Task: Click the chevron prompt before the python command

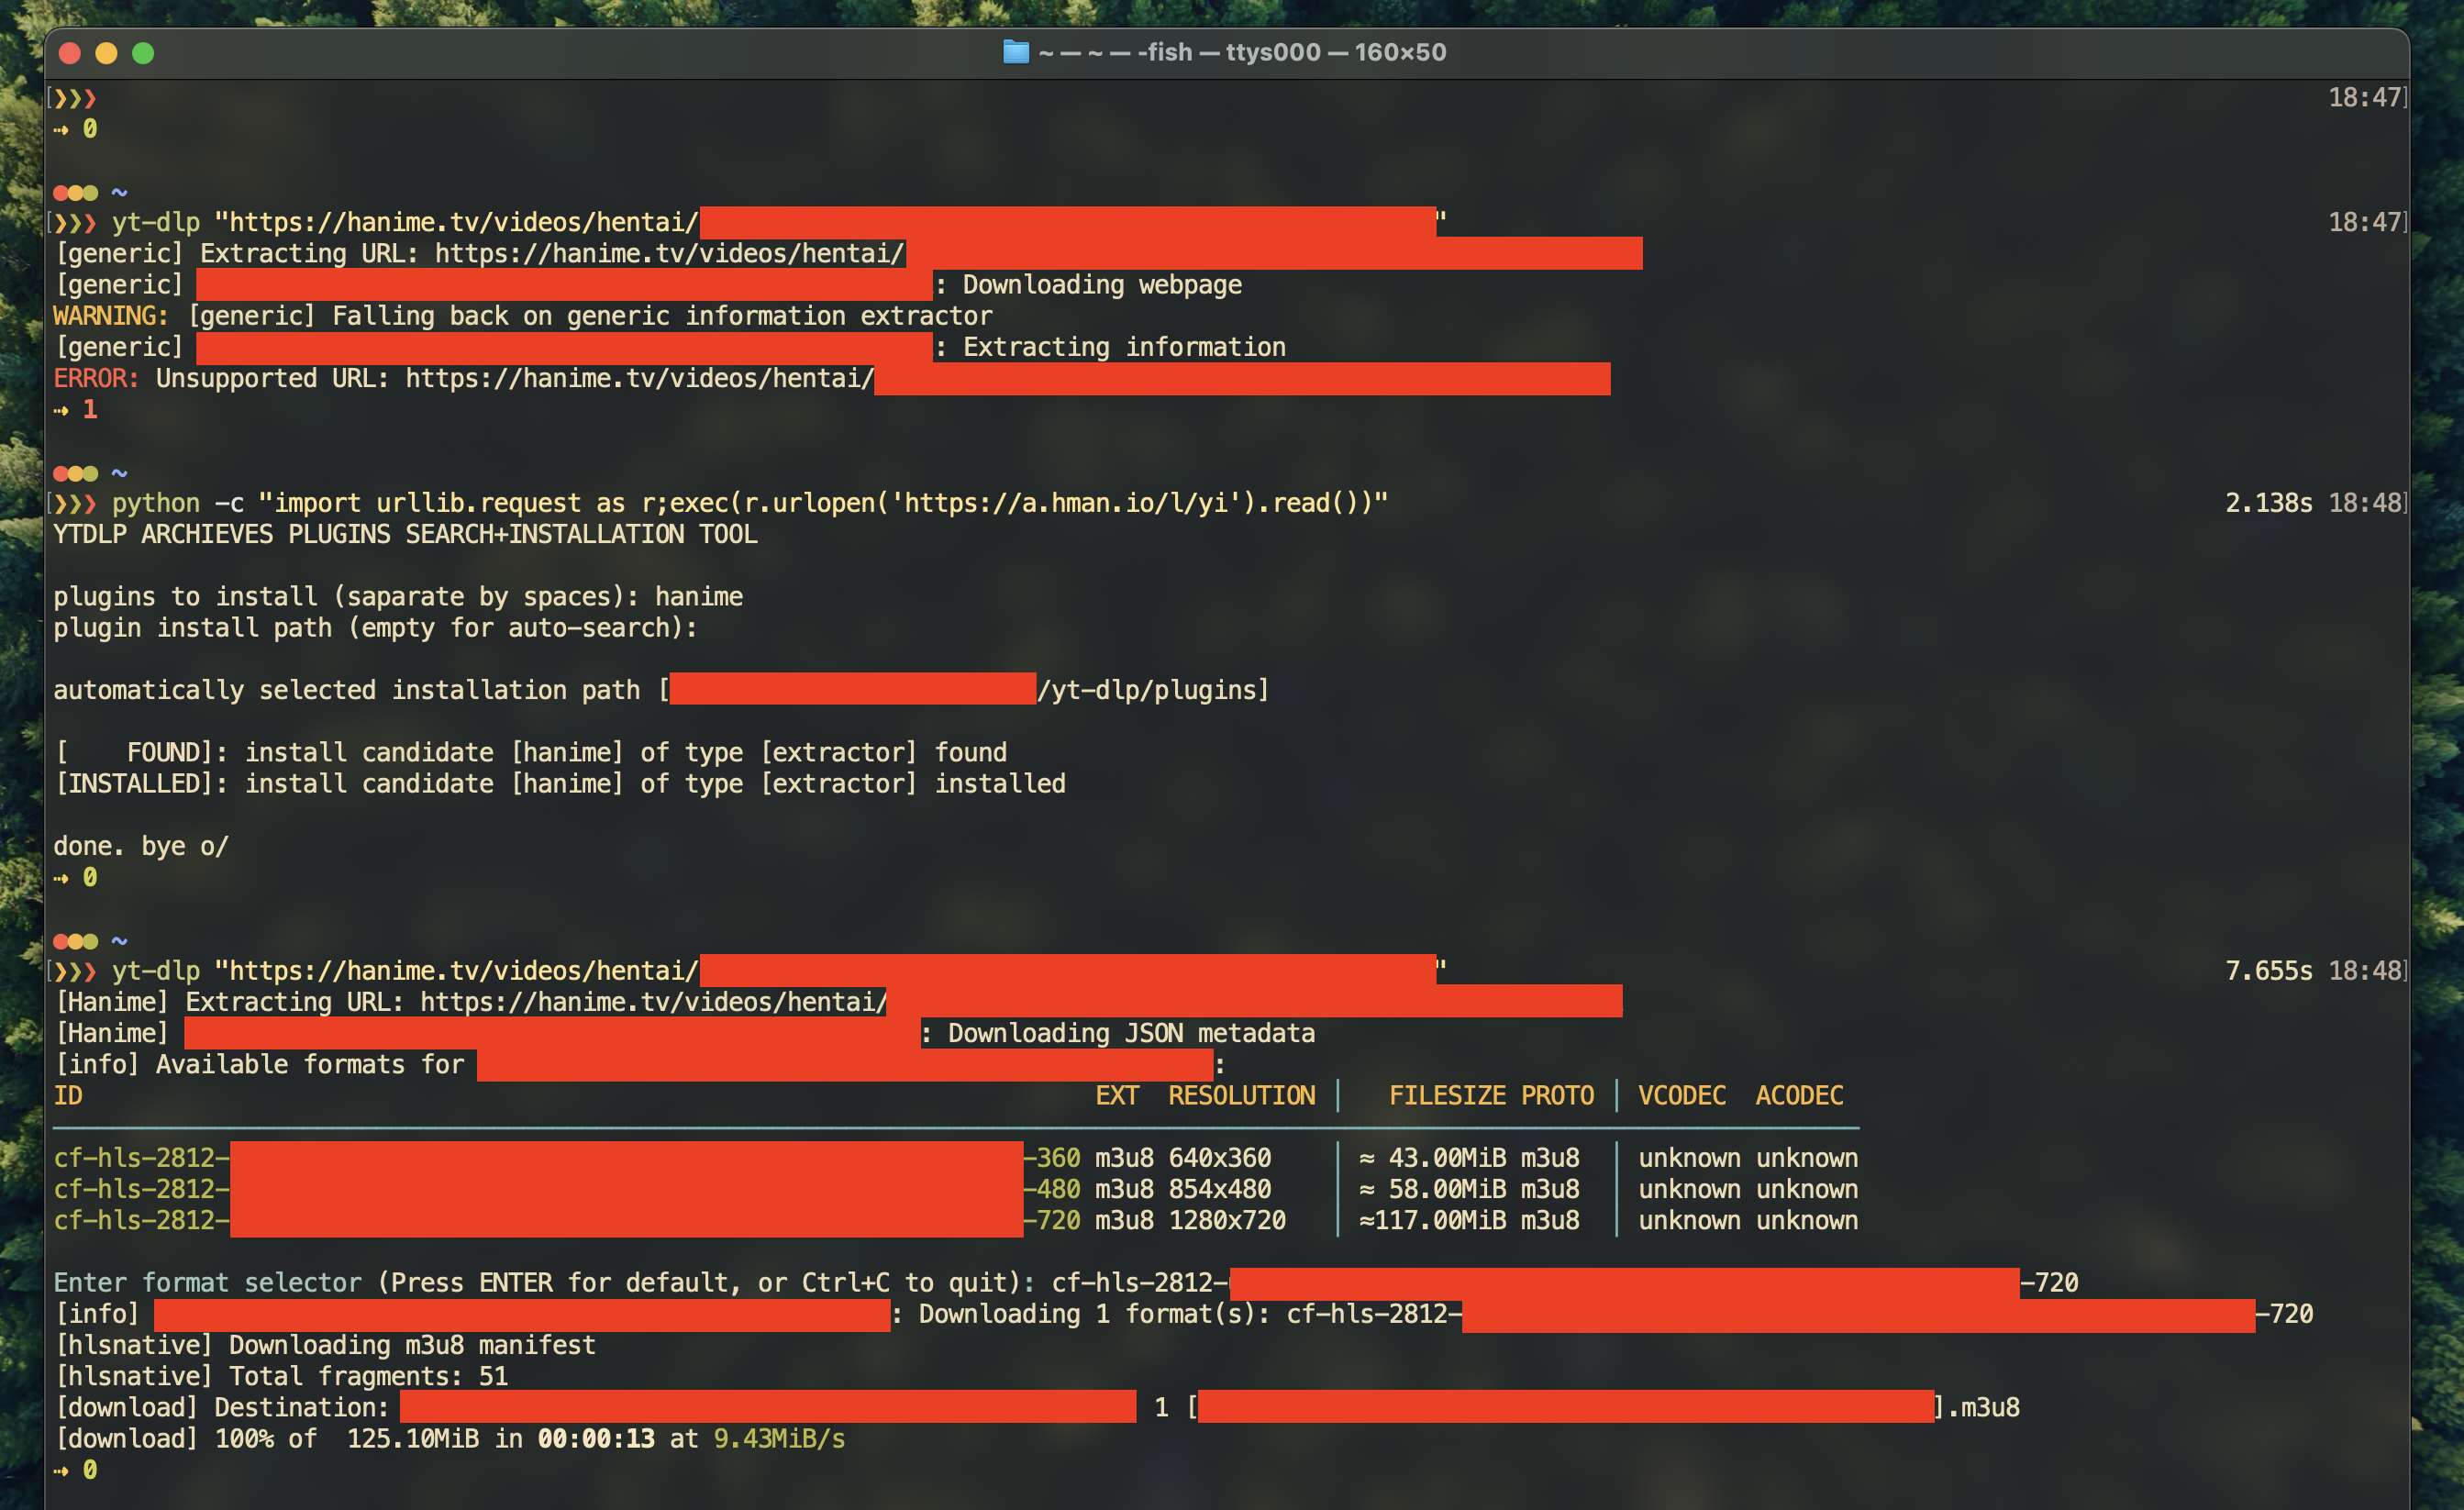Action: 75,503
